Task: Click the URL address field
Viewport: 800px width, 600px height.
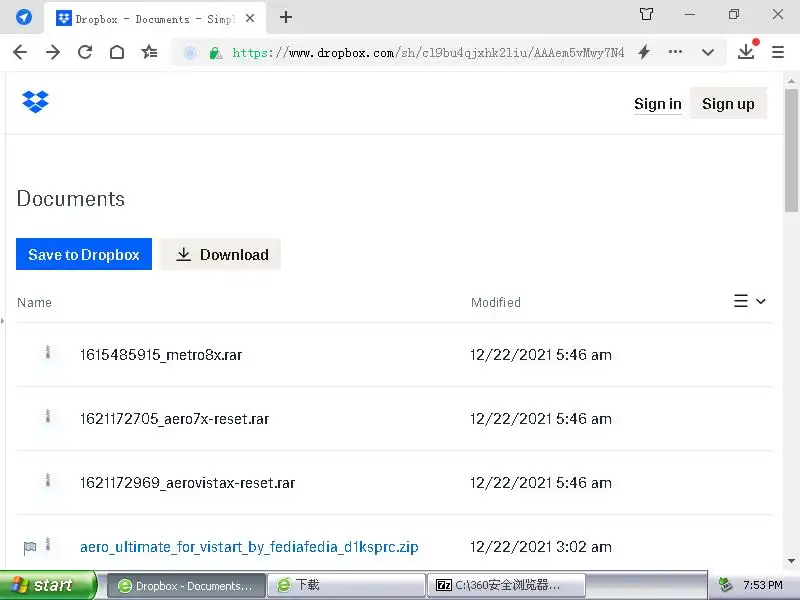Action: pos(428,53)
